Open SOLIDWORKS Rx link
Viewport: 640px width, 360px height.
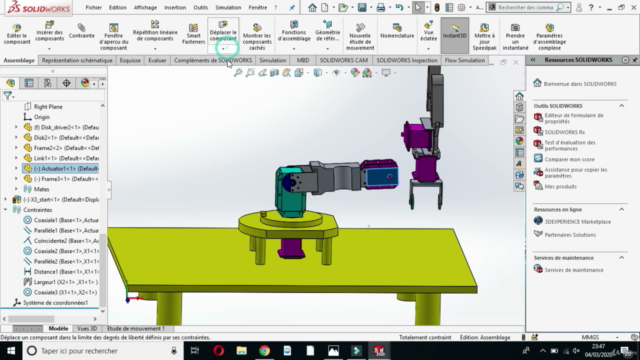(564, 132)
